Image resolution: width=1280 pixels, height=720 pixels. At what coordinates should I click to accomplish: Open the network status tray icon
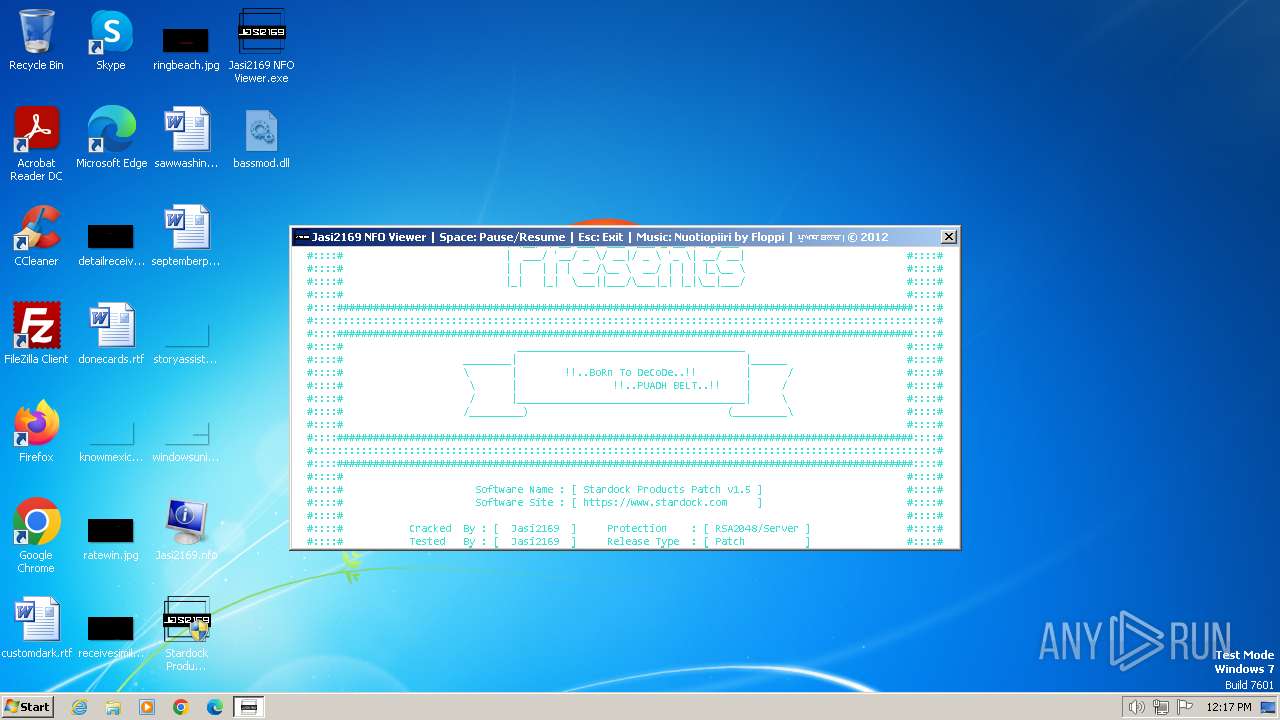[1160, 707]
